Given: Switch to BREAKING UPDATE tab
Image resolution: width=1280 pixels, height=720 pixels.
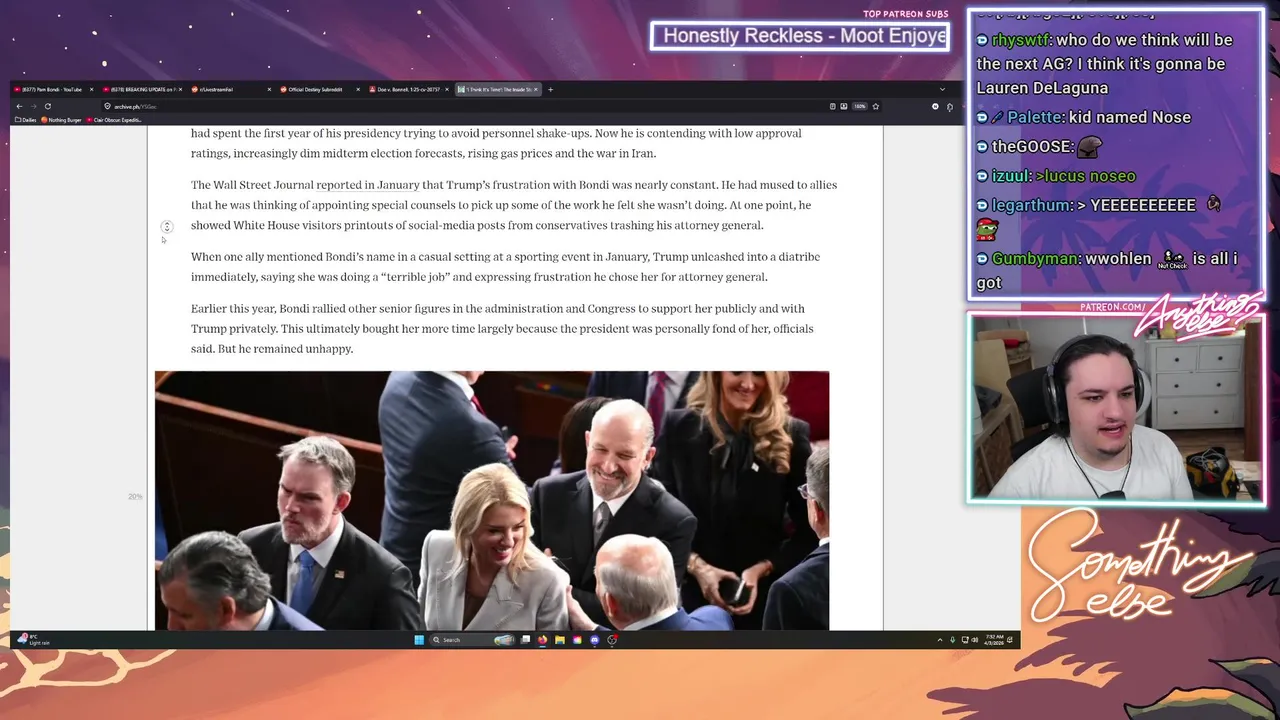Looking at the screenshot, I should [x=140, y=89].
